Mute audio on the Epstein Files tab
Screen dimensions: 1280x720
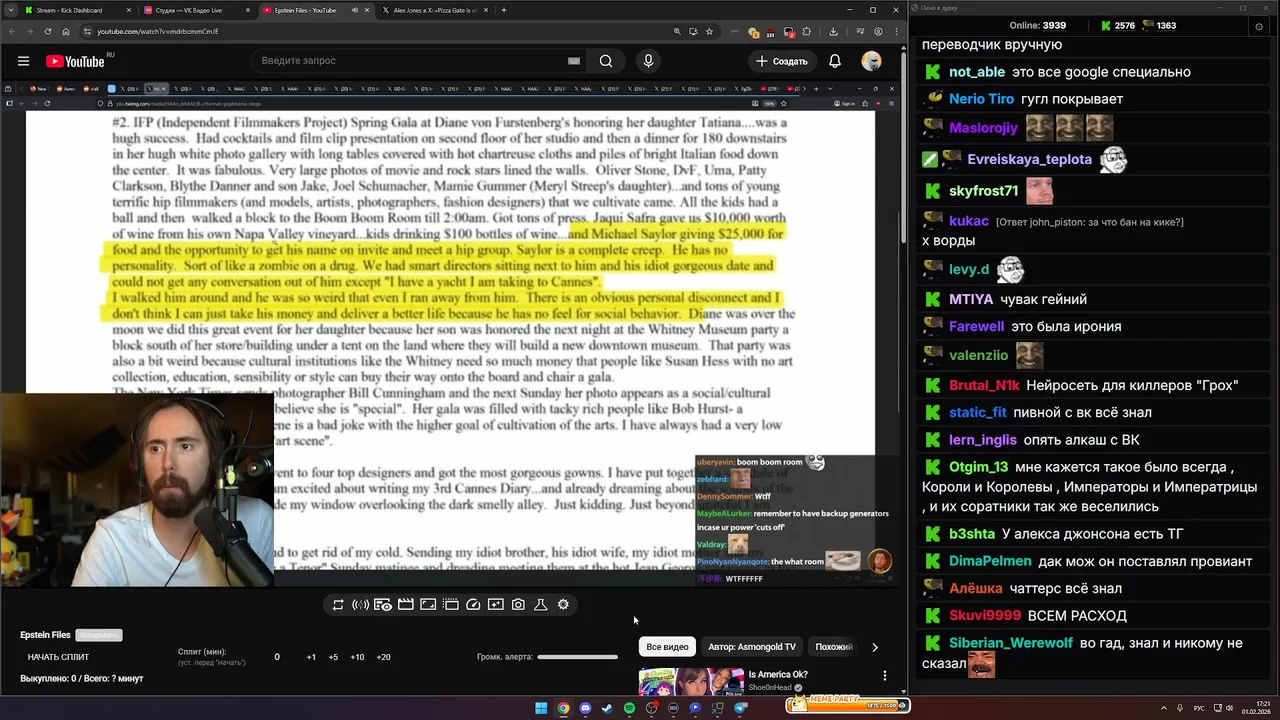(354, 10)
